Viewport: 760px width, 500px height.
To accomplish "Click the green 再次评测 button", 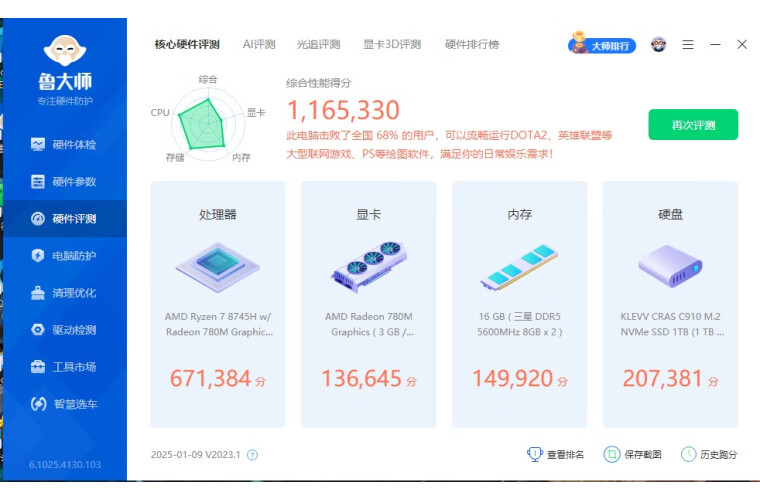I will click(693, 125).
